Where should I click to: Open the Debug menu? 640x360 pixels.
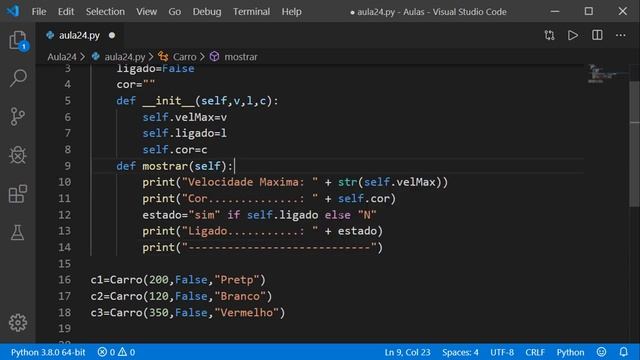(x=207, y=11)
